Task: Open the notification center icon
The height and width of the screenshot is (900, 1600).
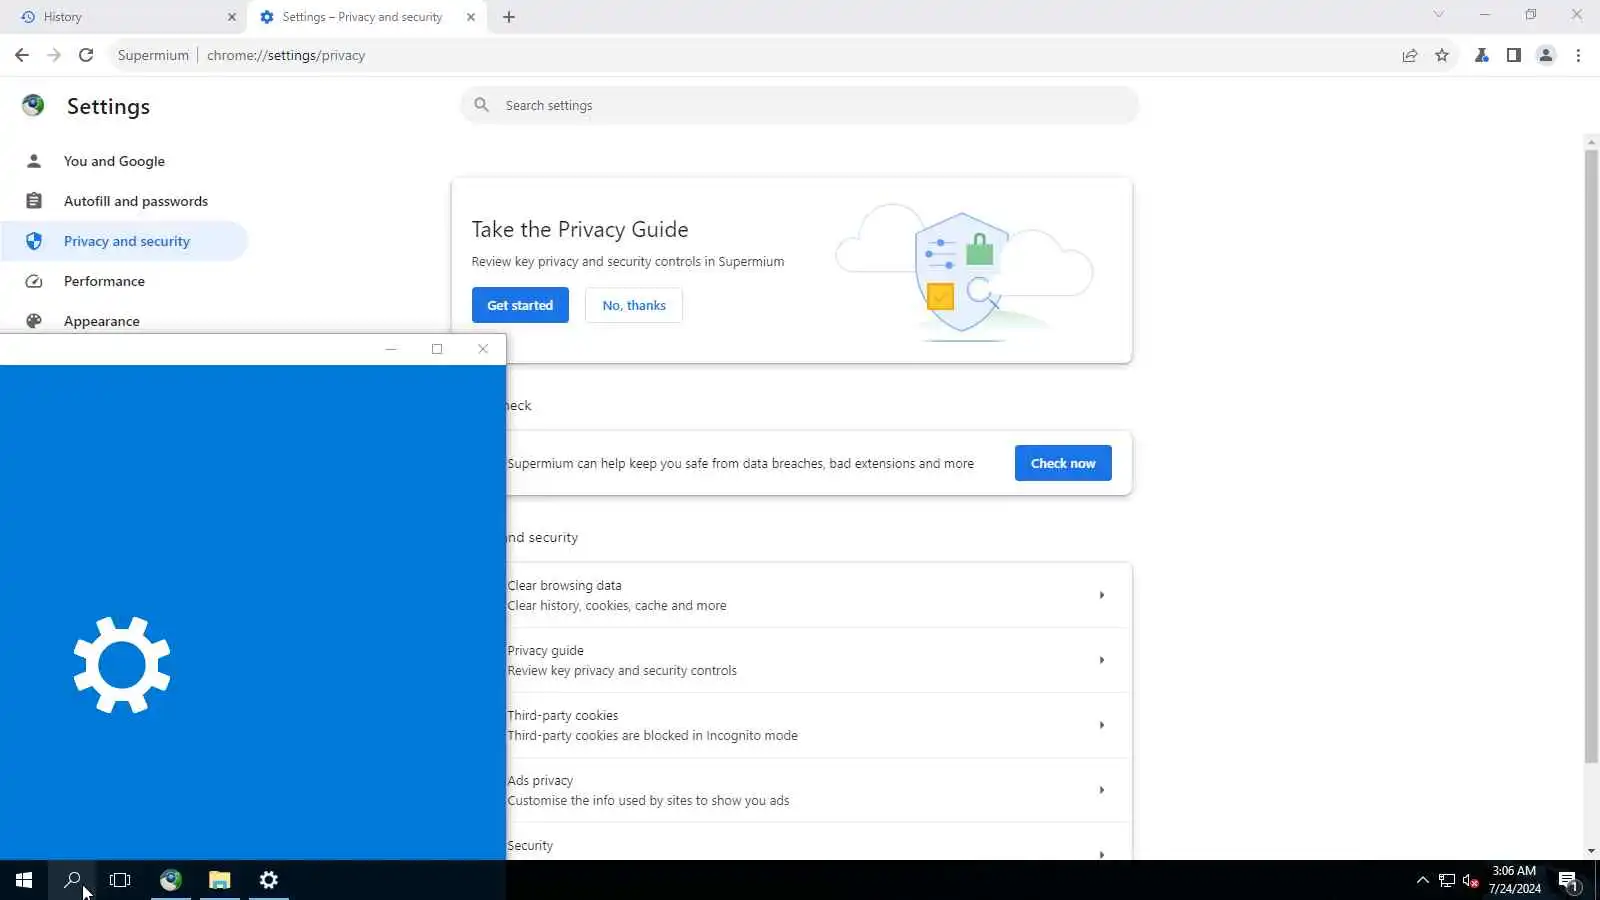Action: pos(1569,881)
